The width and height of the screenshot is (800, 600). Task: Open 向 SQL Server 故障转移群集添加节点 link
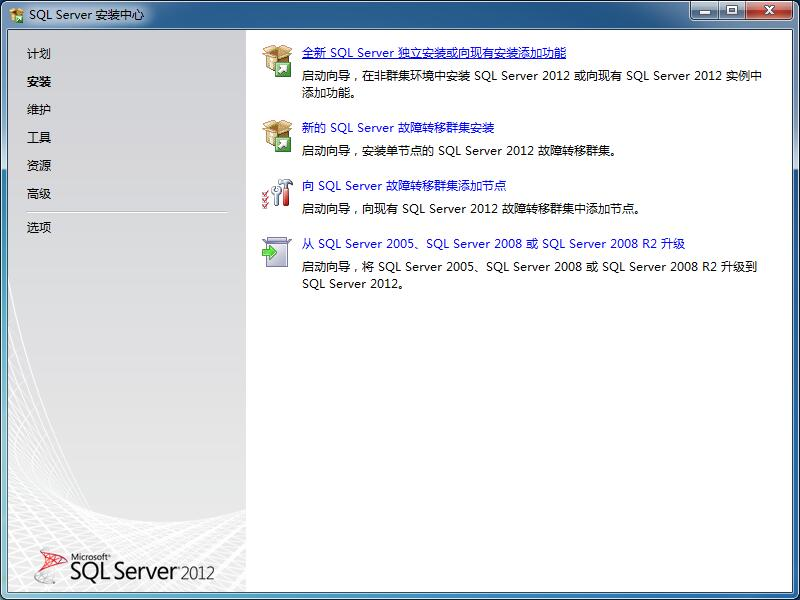pyautogui.click(x=404, y=186)
